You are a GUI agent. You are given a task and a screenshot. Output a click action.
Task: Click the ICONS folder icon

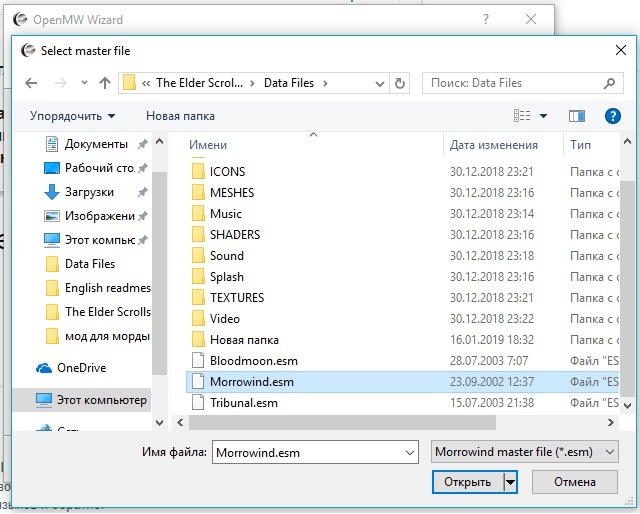click(x=198, y=171)
